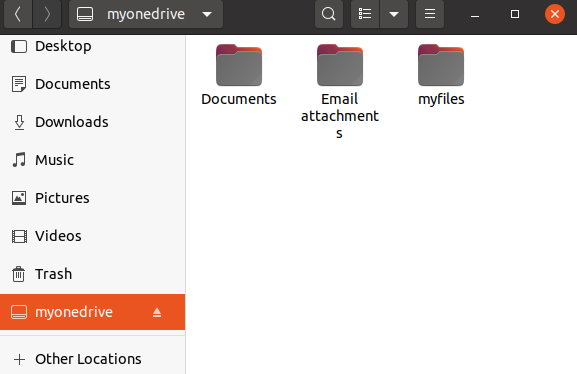Image resolution: width=577 pixels, height=374 pixels.
Task: Maximize the Files window
Action: 515,14
